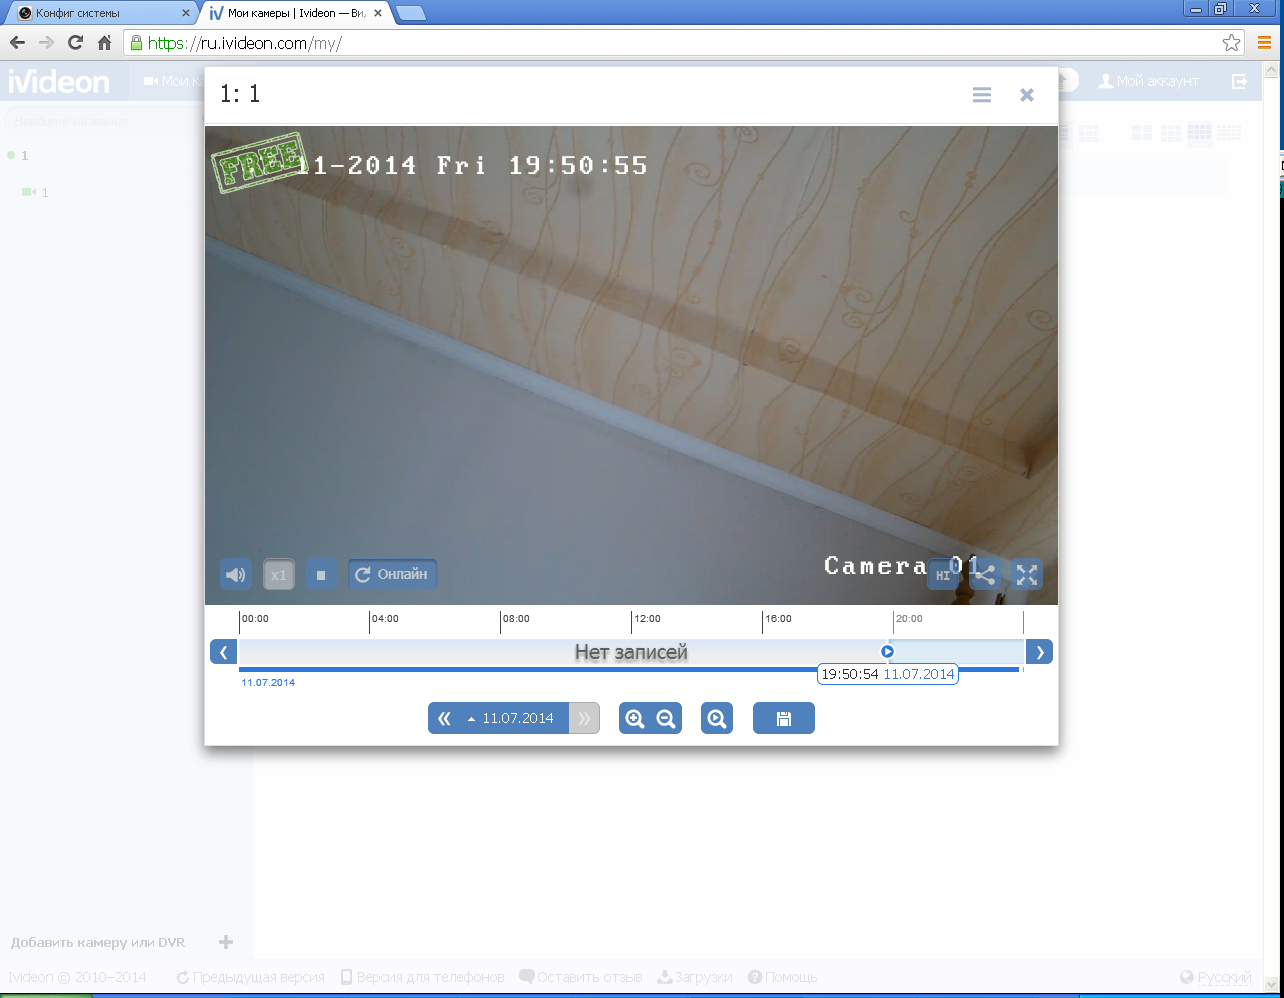Image resolution: width=1284 pixels, height=998 pixels.
Task: Click the Нет записей timeline bar
Action: pos(631,652)
